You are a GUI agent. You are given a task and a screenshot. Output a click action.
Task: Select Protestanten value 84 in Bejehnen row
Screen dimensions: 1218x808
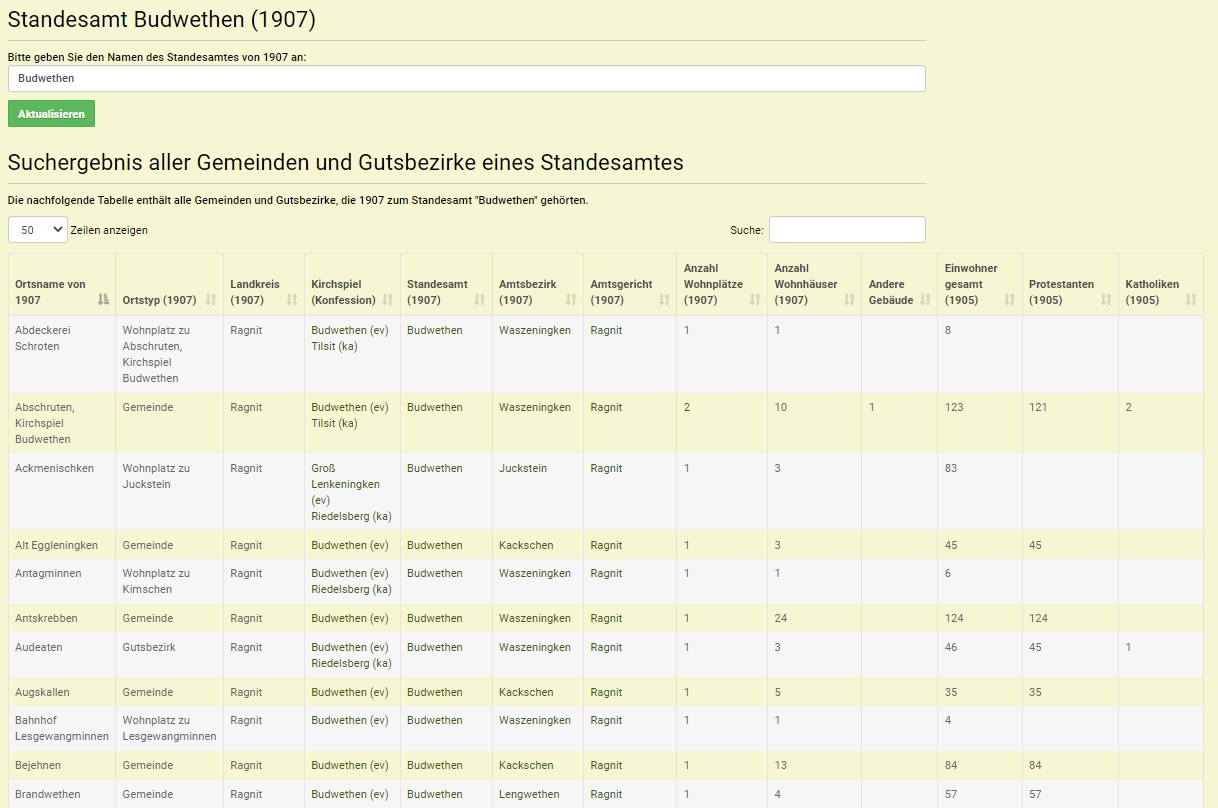(1035, 765)
